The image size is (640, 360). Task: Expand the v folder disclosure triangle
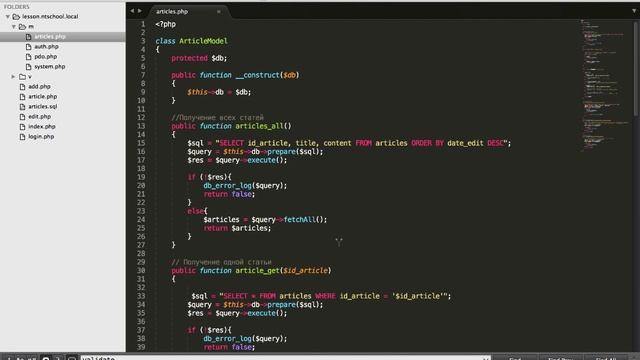click(x=13, y=77)
